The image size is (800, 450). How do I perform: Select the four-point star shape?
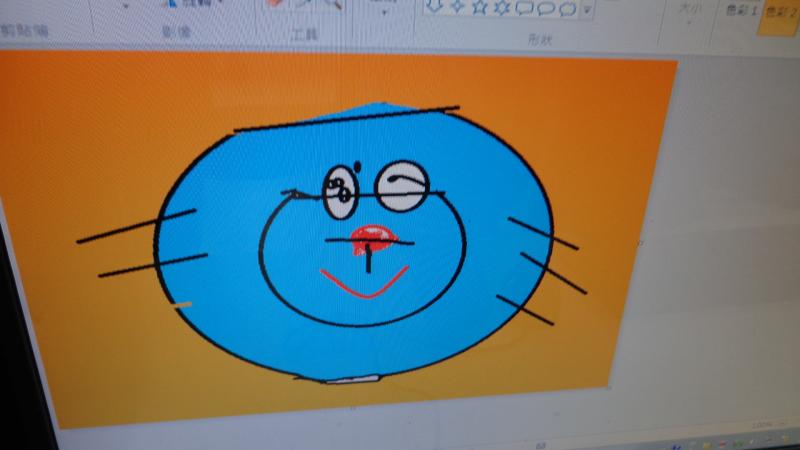457,6
